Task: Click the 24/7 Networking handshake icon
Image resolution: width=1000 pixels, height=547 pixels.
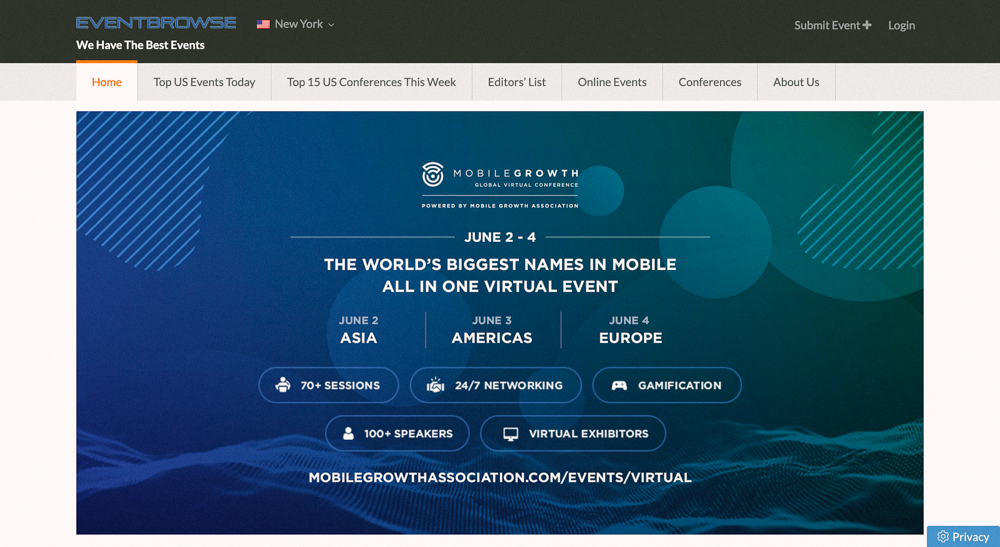Action: click(x=435, y=384)
